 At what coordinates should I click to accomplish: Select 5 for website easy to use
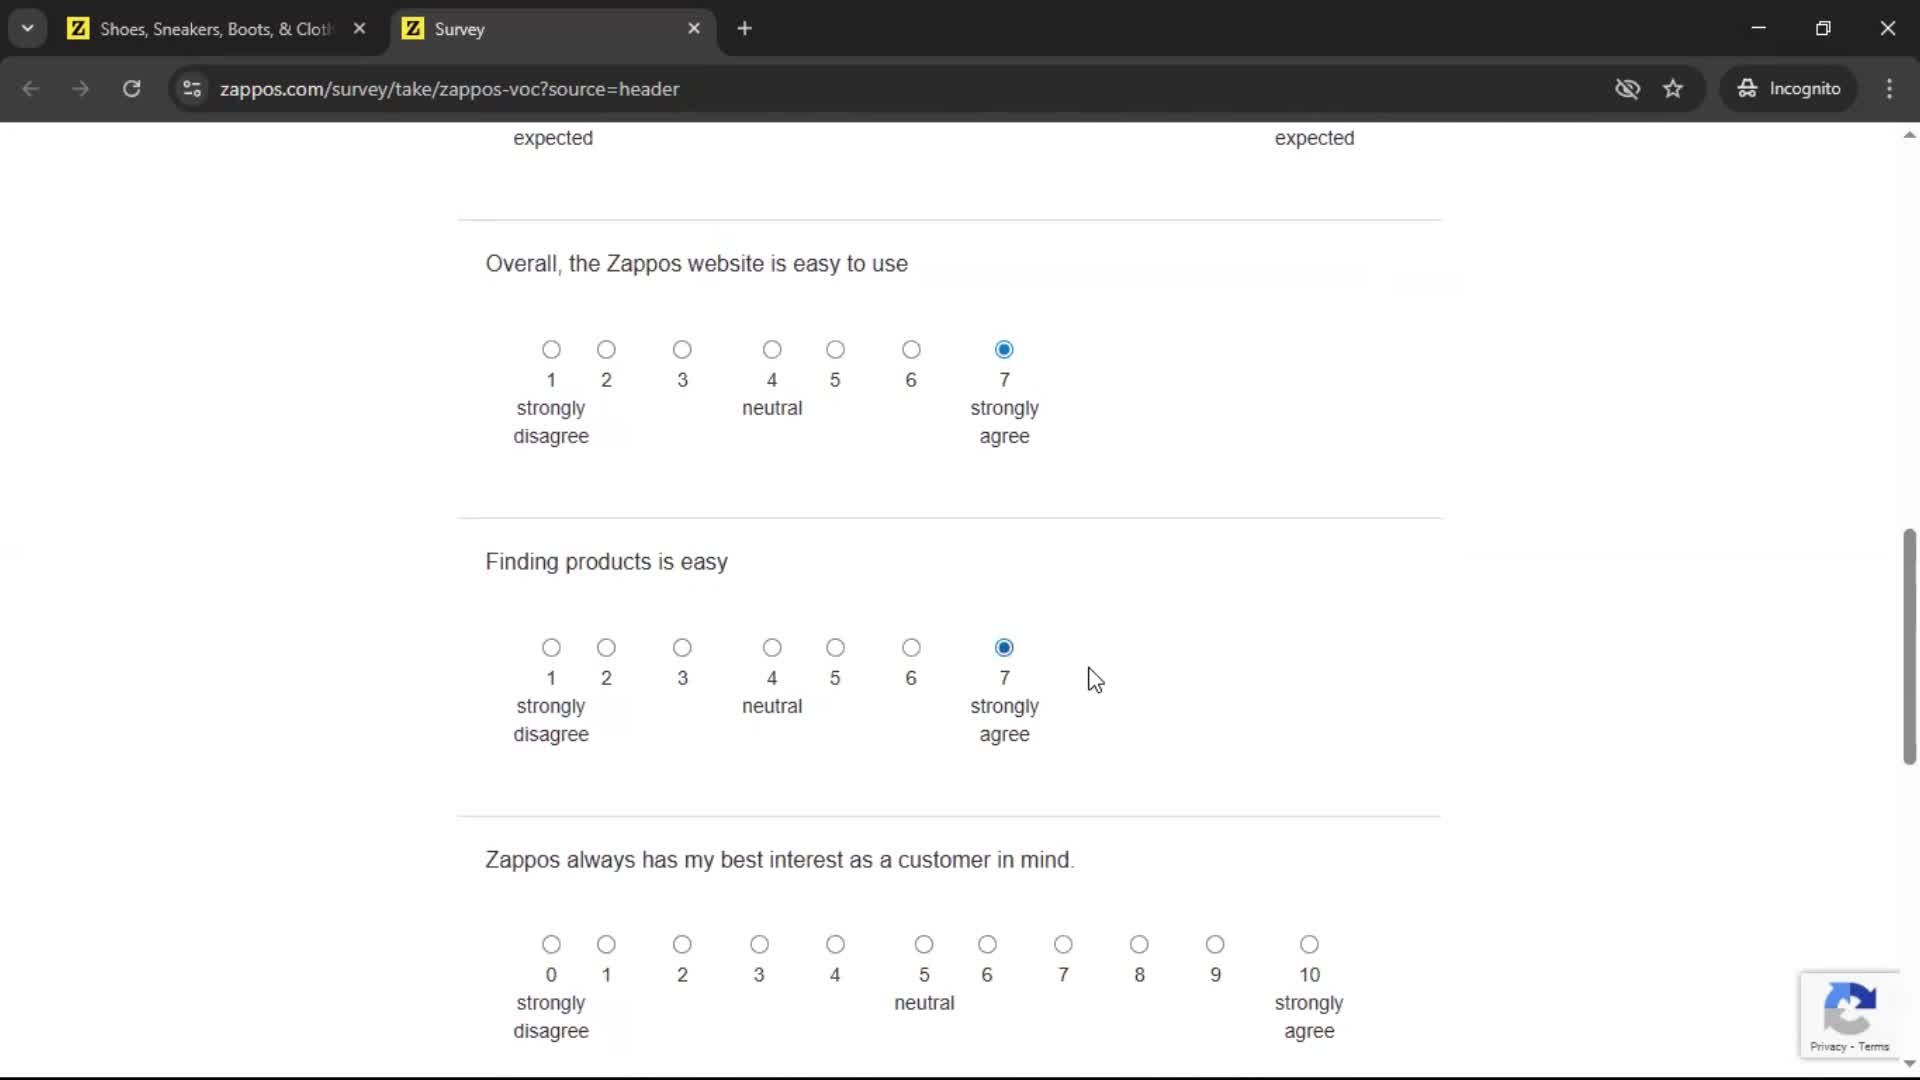coord(835,350)
